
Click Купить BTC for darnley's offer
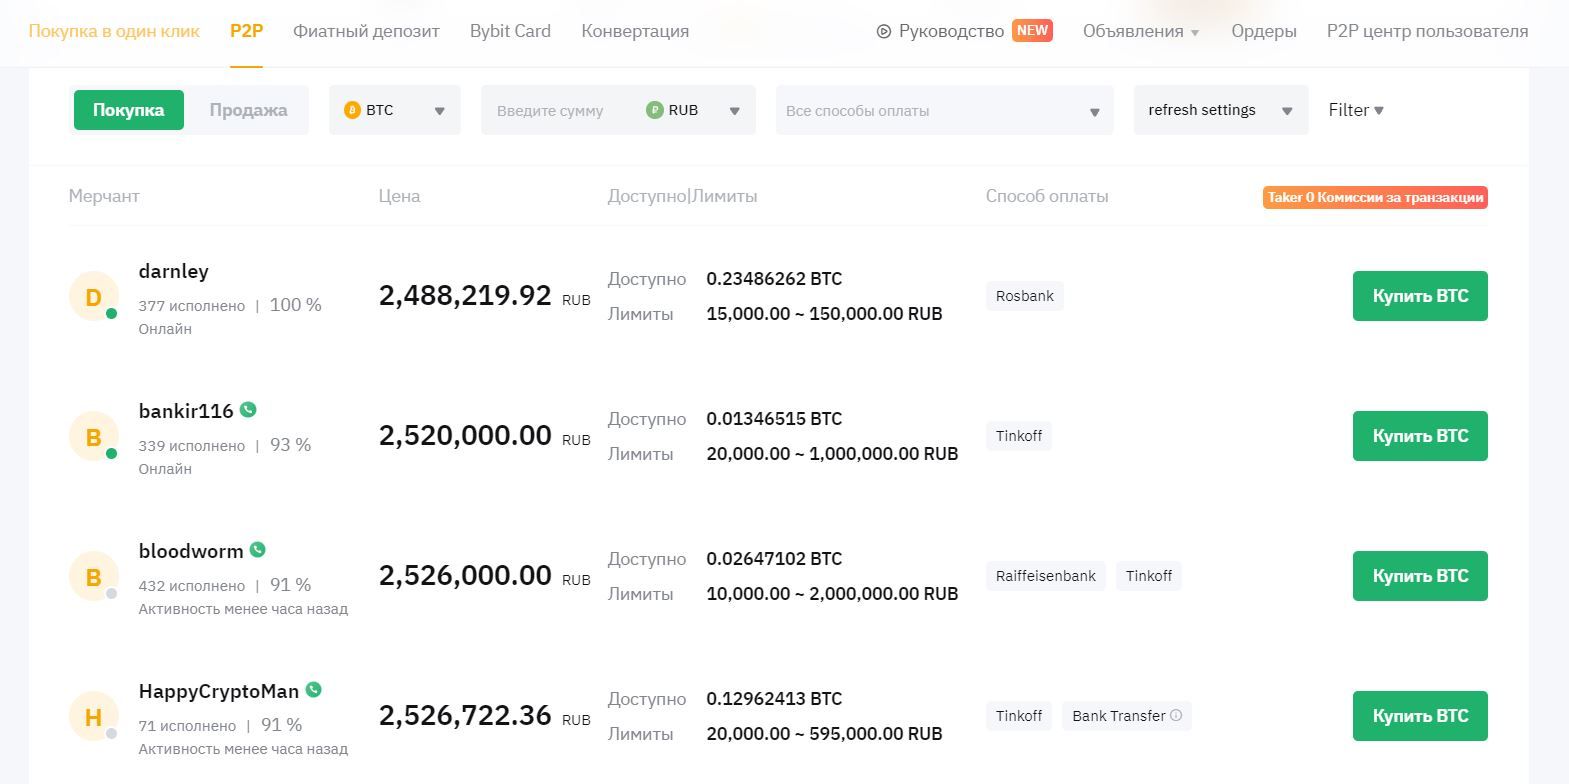[x=1419, y=296]
